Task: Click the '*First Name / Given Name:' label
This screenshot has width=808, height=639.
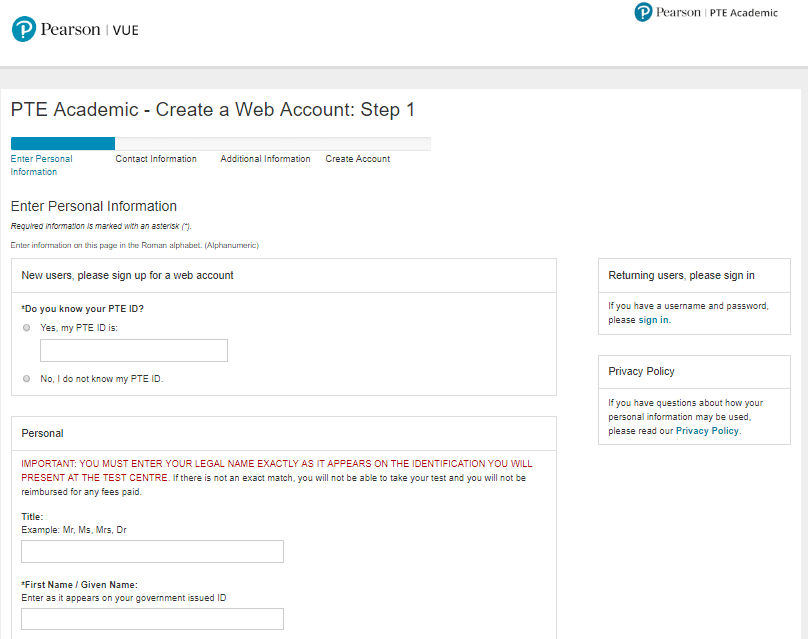Action: coord(79,585)
